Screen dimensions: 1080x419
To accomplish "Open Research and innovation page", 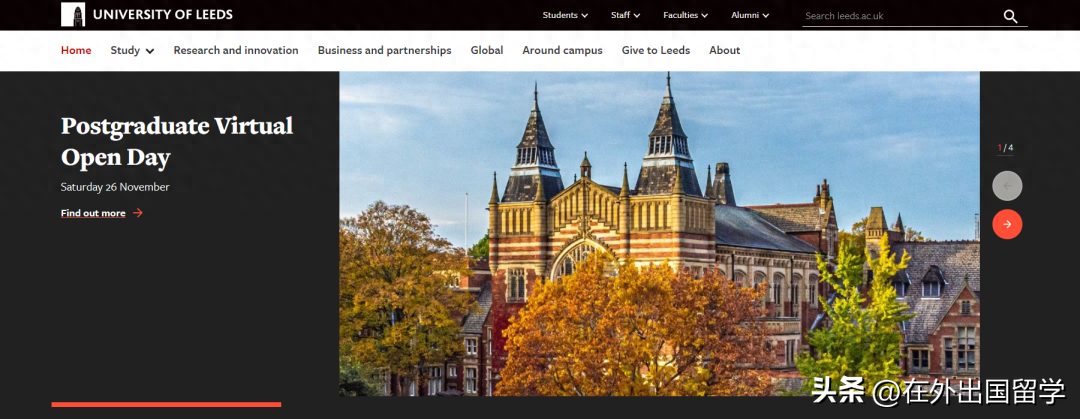I will click(x=236, y=51).
